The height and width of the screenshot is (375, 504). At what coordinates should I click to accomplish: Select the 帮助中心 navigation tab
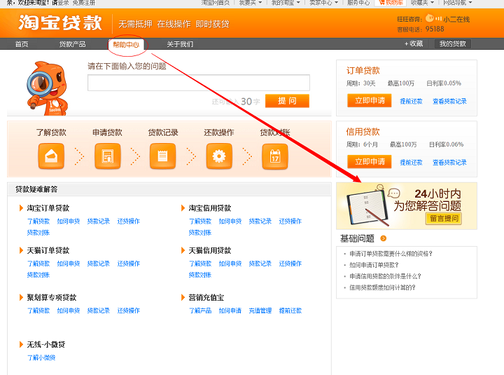click(126, 44)
